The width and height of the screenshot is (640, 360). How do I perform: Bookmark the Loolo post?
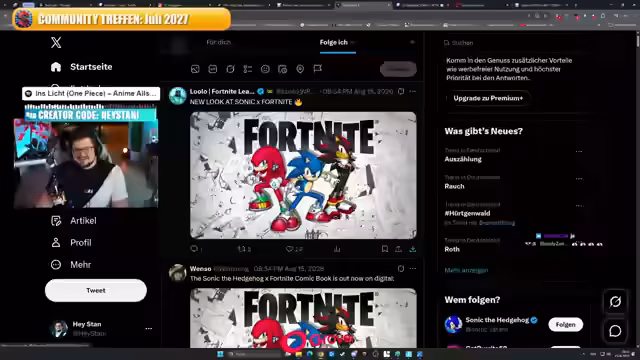[x=384, y=249]
